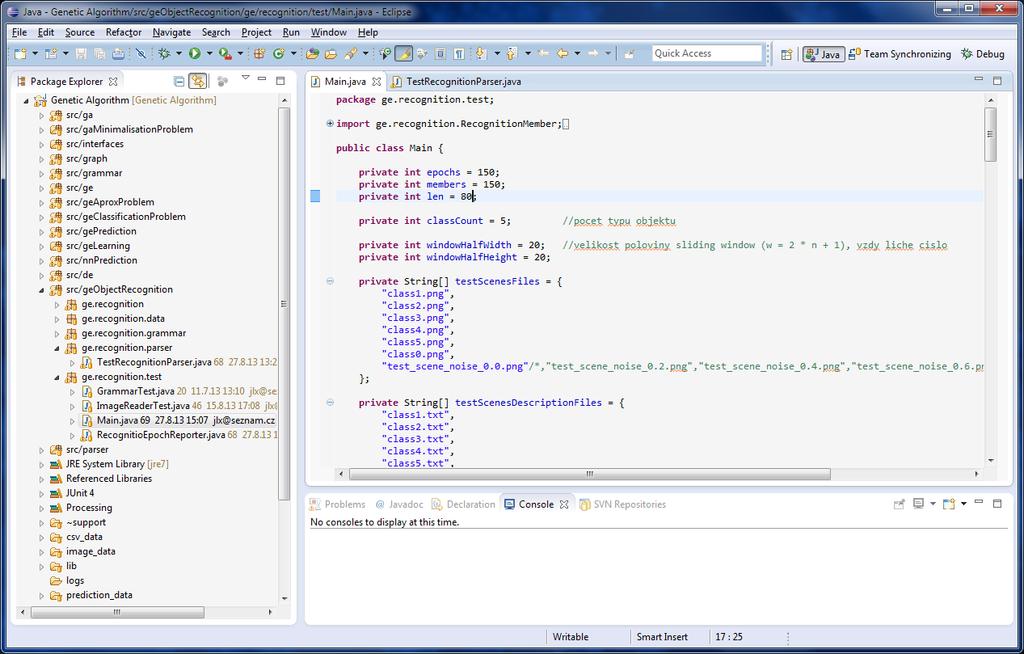Open the Run button dropdown arrow
This screenshot has width=1024, height=654.
click(209, 54)
